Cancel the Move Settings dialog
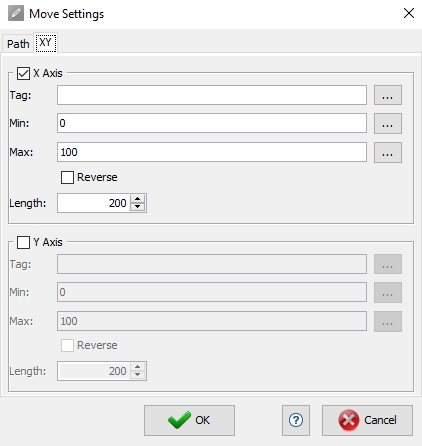Viewport: 422px width, 446px height. click(x=367, y=420)
